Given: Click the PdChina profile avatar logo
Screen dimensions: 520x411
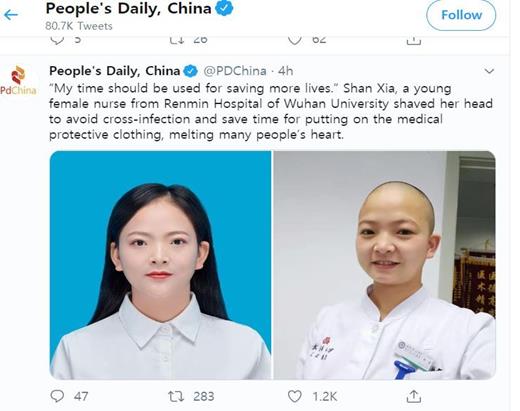Looking at the screenshot, I should [18, 80].
